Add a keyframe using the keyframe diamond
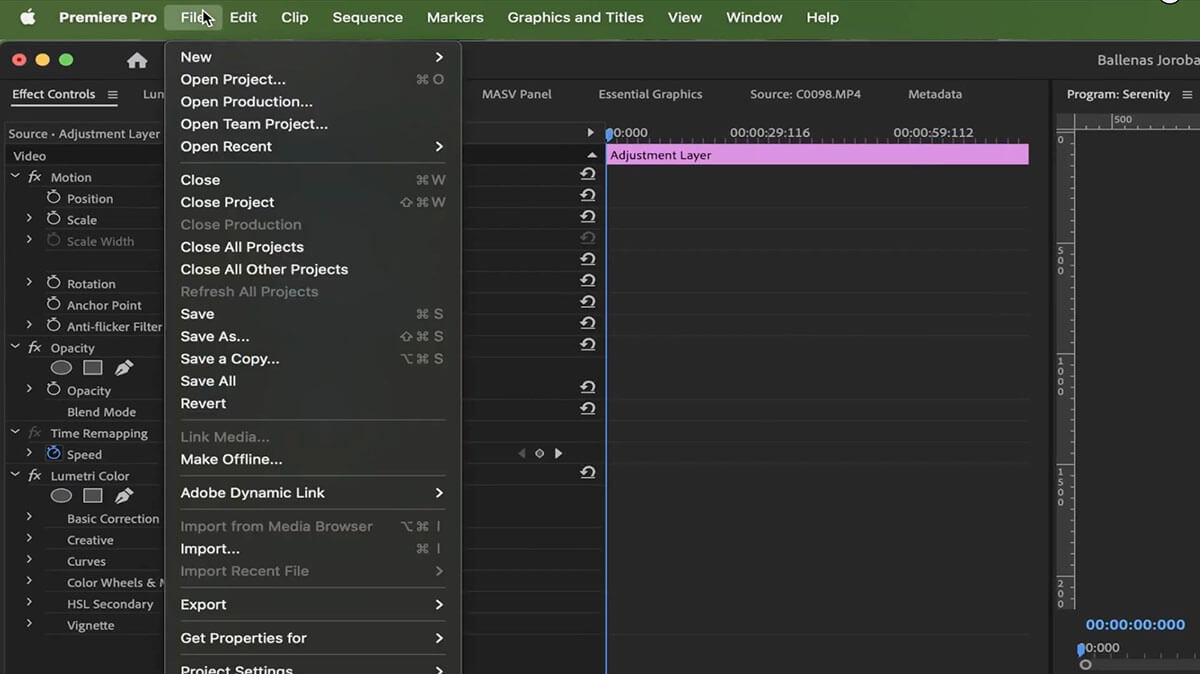This screenshot has width=1200, height=674. coord(539,453)
